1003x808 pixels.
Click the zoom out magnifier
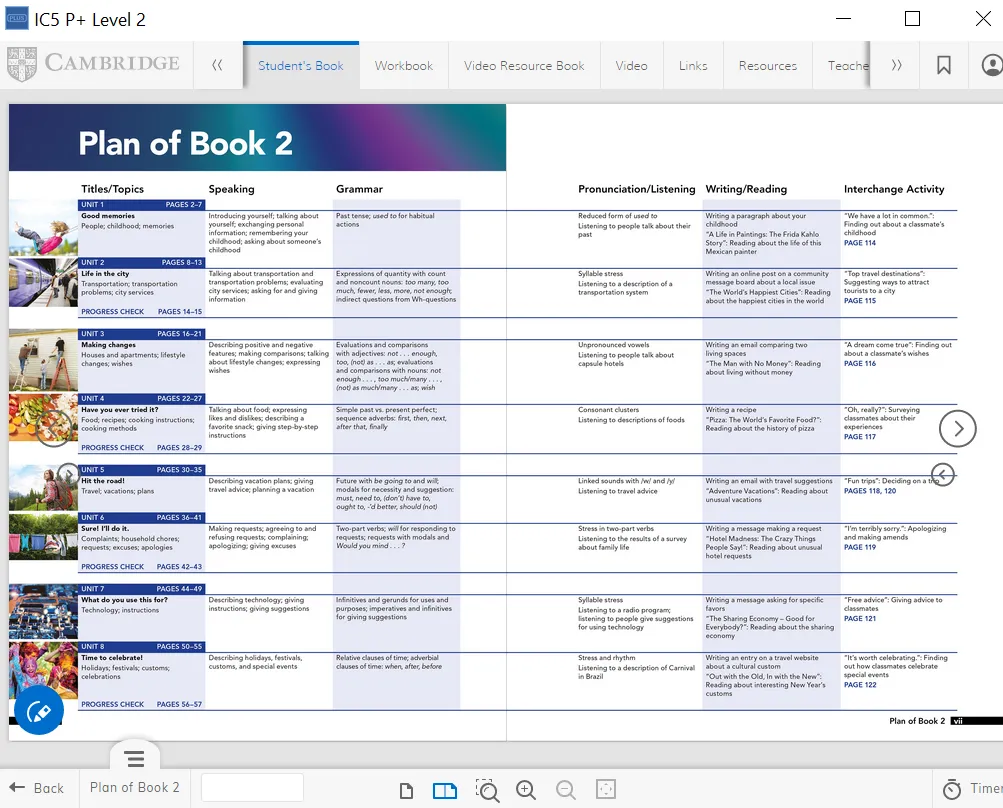point(565,790)
